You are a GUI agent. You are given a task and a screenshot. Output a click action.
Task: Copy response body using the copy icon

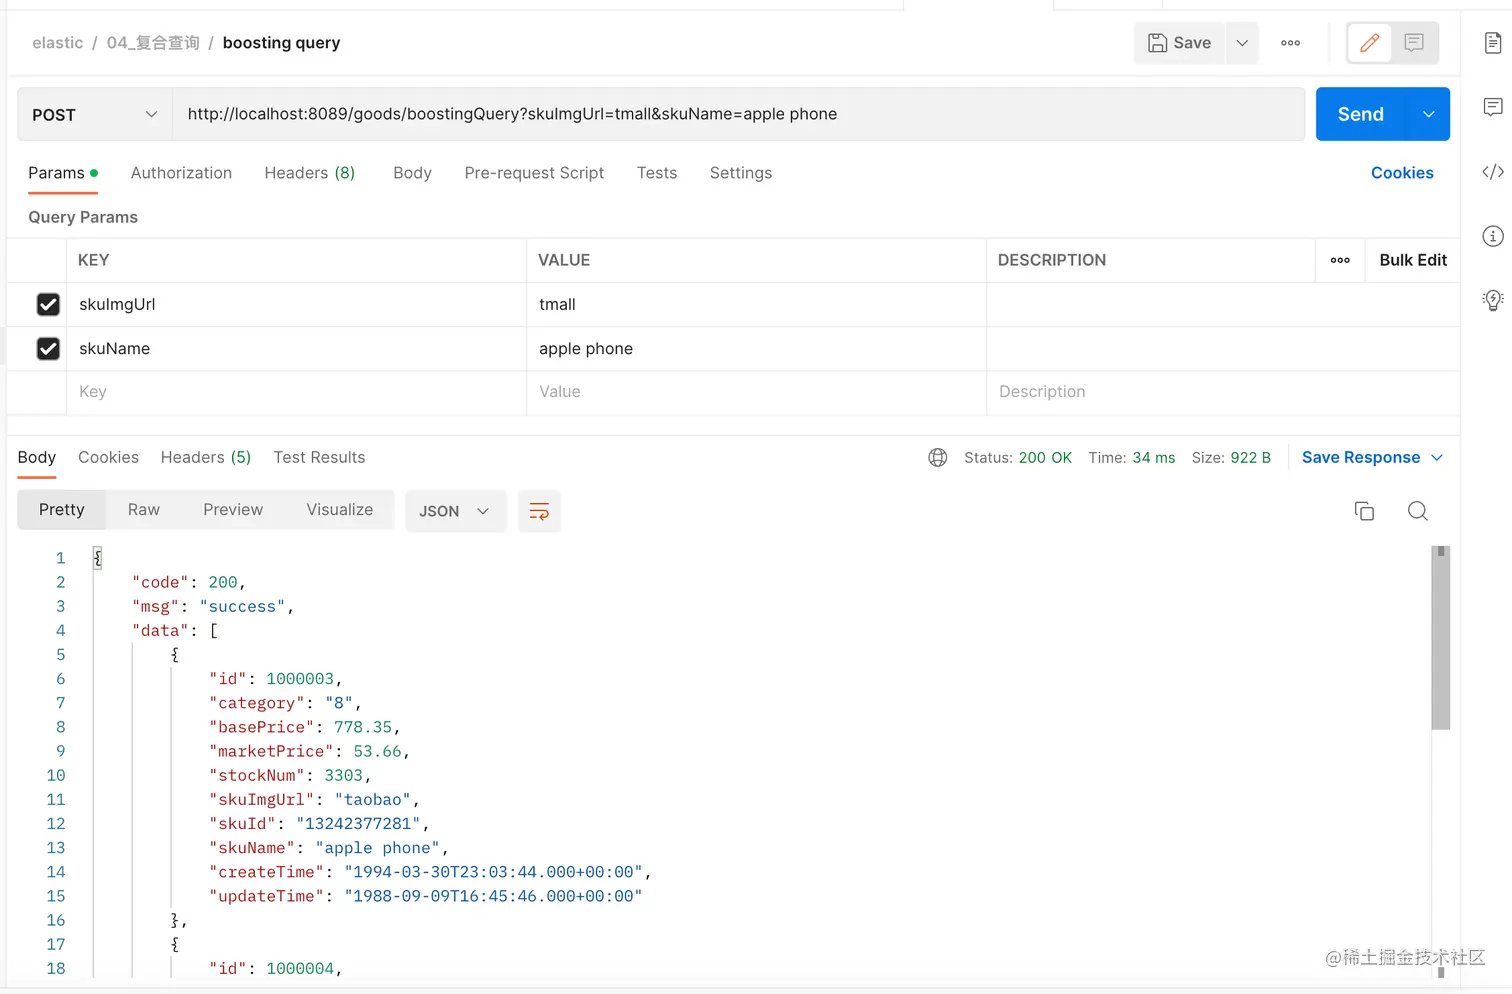pyautogui.click(x=1364, y=511)
